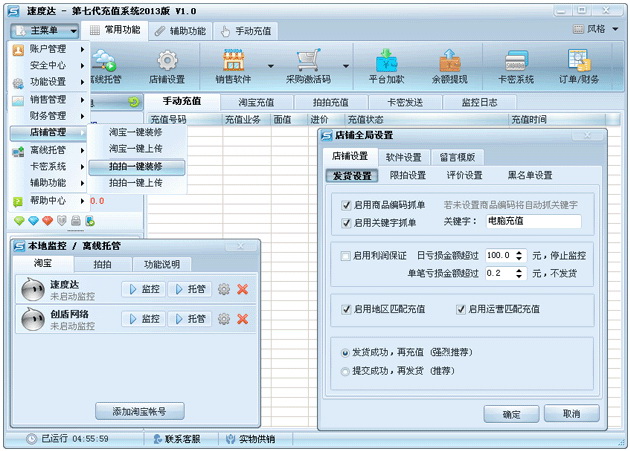Click the grey shield icon

coord(61,221)
